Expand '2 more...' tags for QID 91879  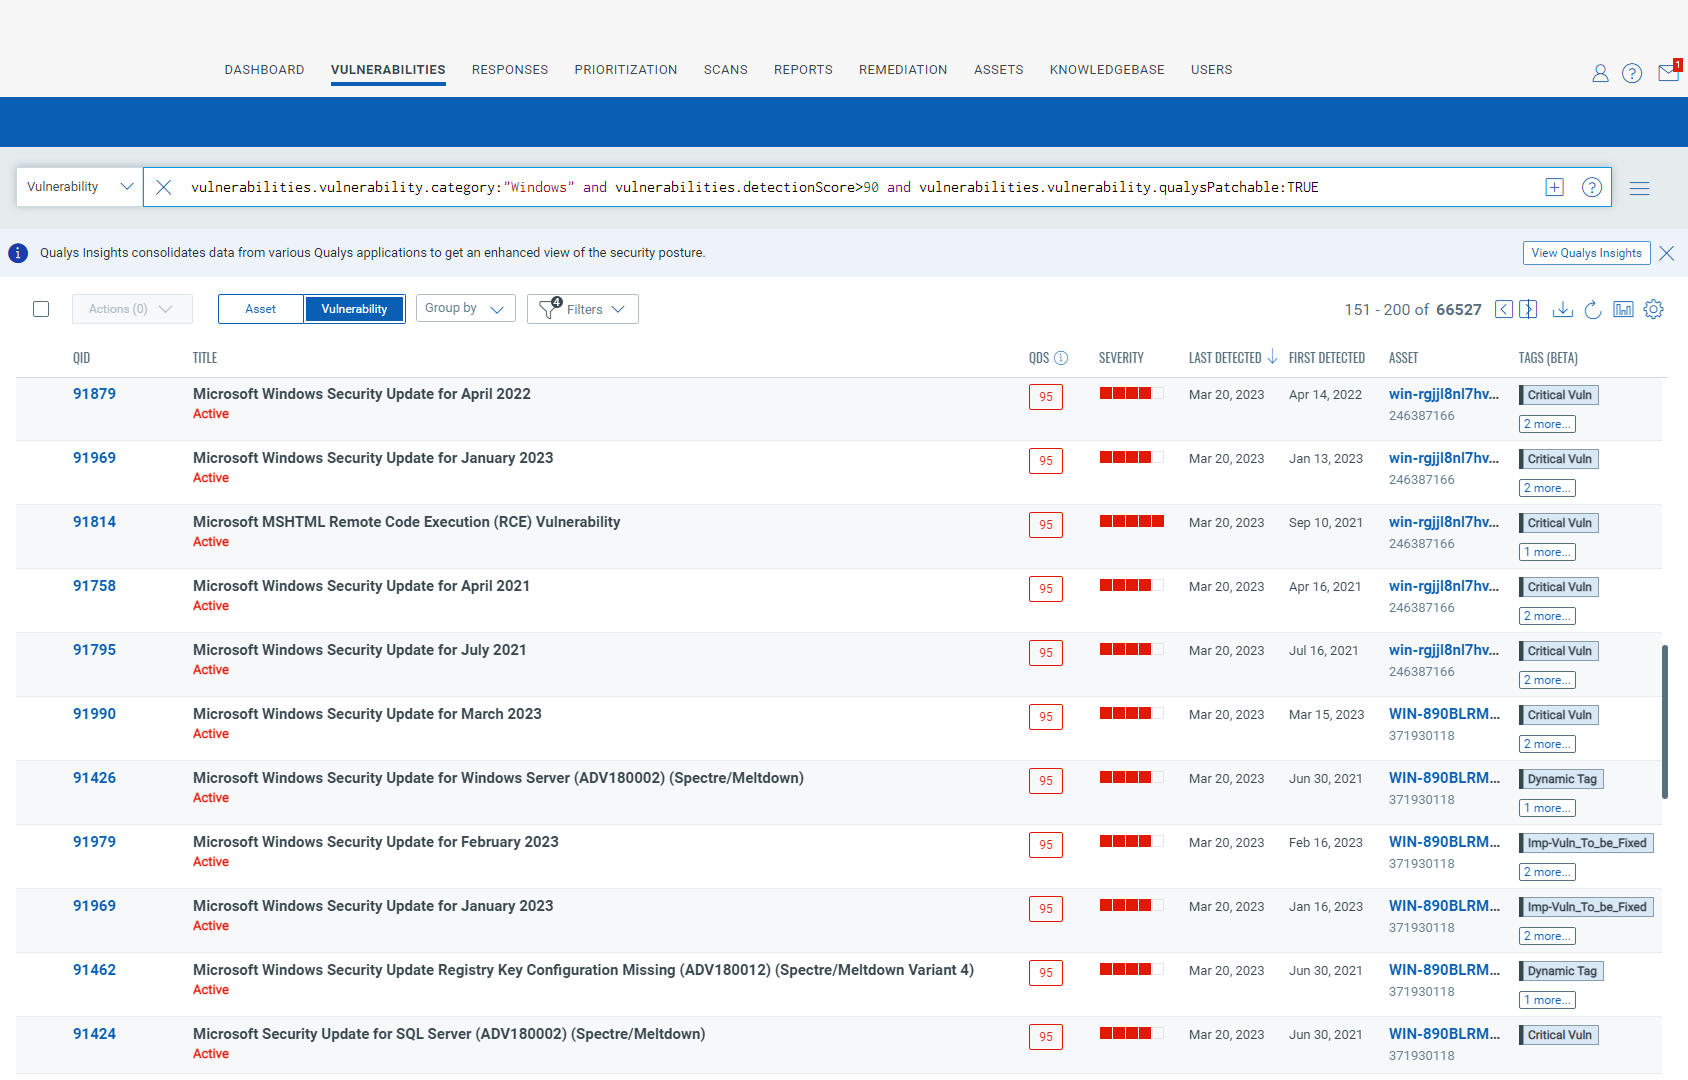pos(1548,424)
